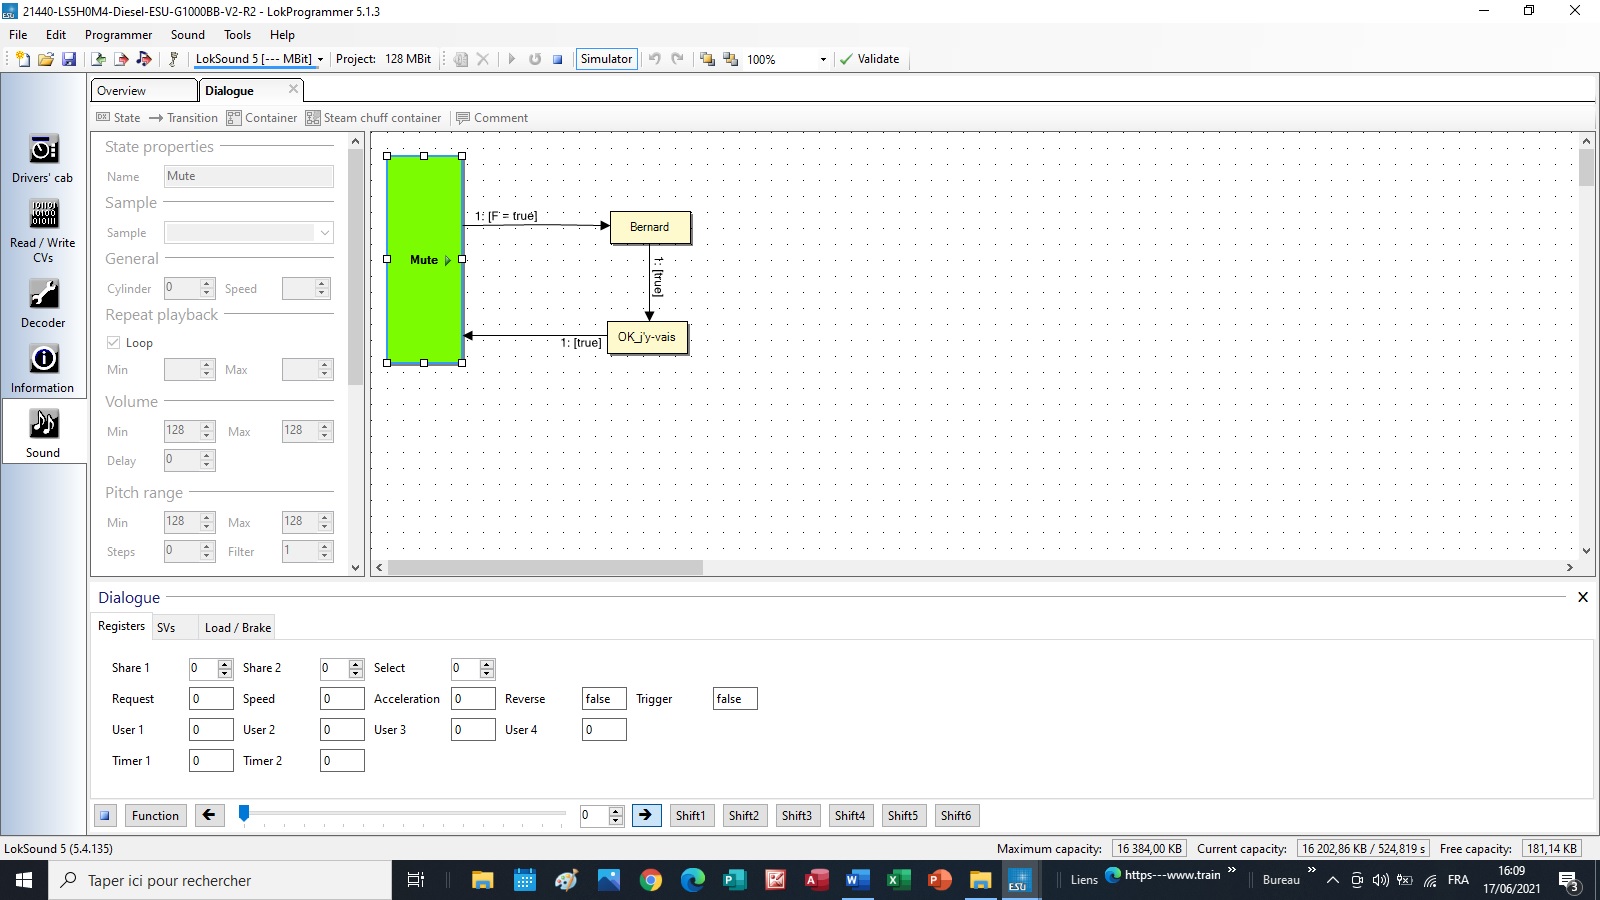The width and height of the screenshot is (1600, 900).
Task: Select the Bernard state node
Action: pyautogui.click(x=650, y=227)
